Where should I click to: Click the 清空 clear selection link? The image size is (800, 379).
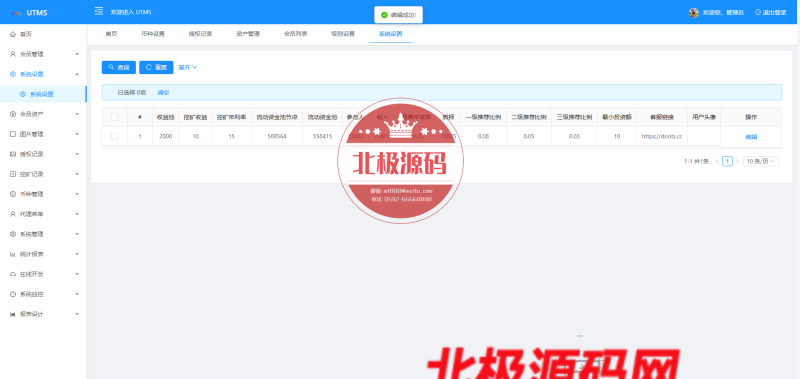click(163, 93)
